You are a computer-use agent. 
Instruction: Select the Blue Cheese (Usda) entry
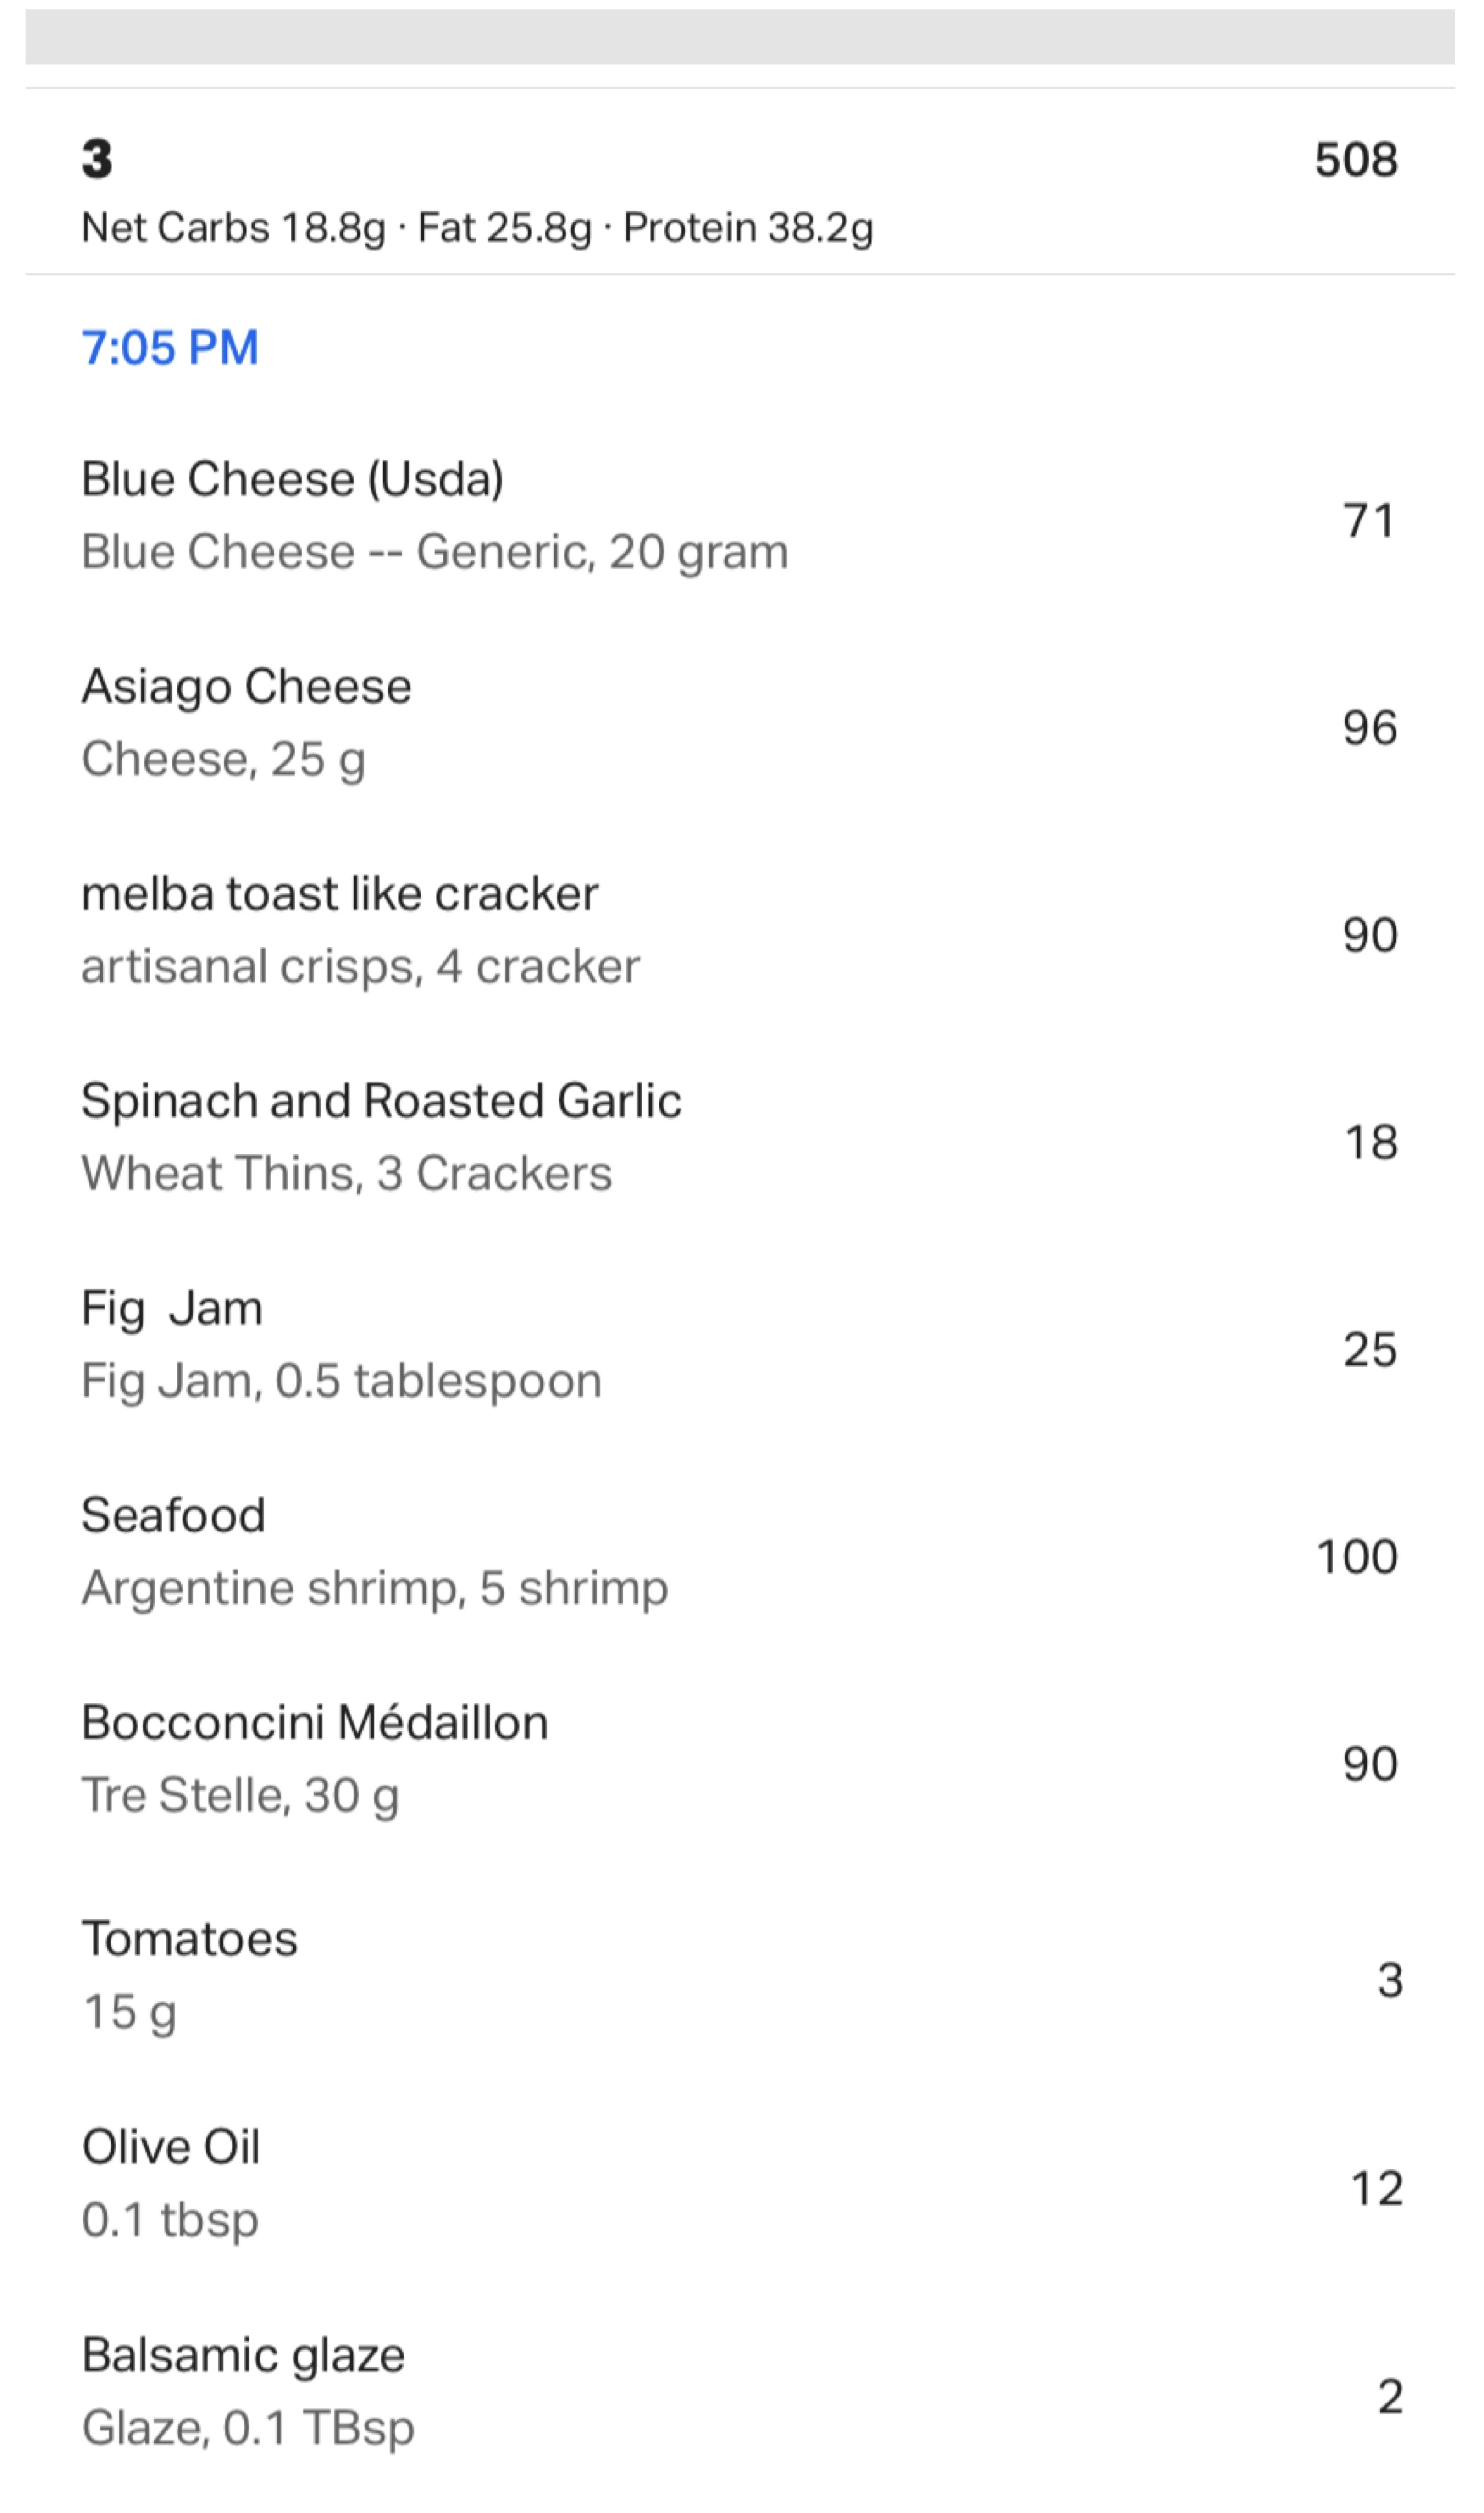[740, 516]
